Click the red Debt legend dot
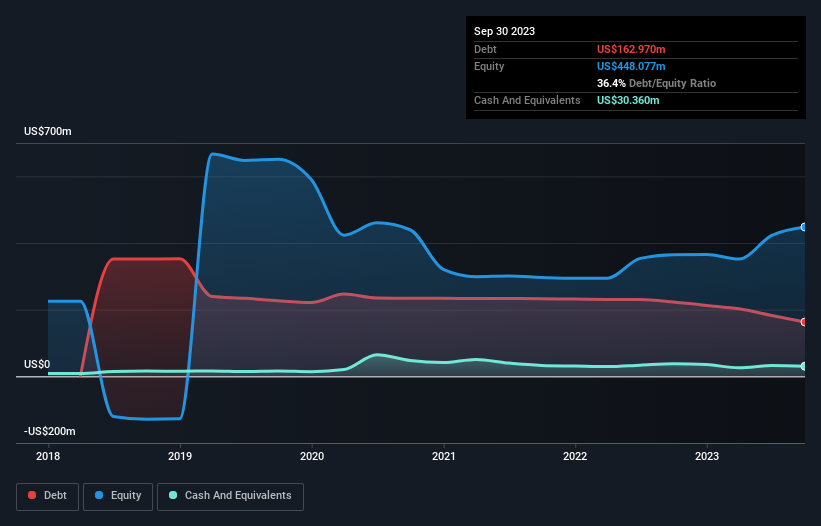This screenshot has width=821, height=526. point(32,495)
